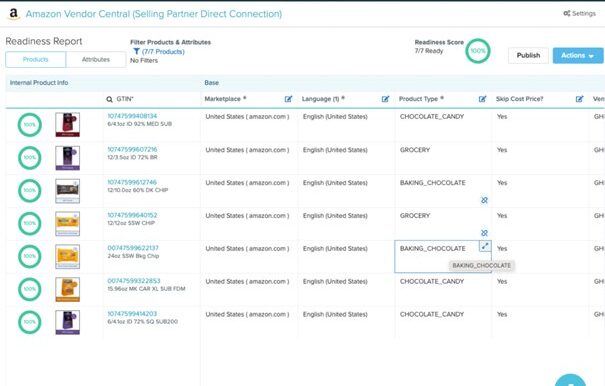Click Skip Cost Price Yes in 10747599414203 row
The width and height of the screenshot is (605, 386).
coord(540,322)
